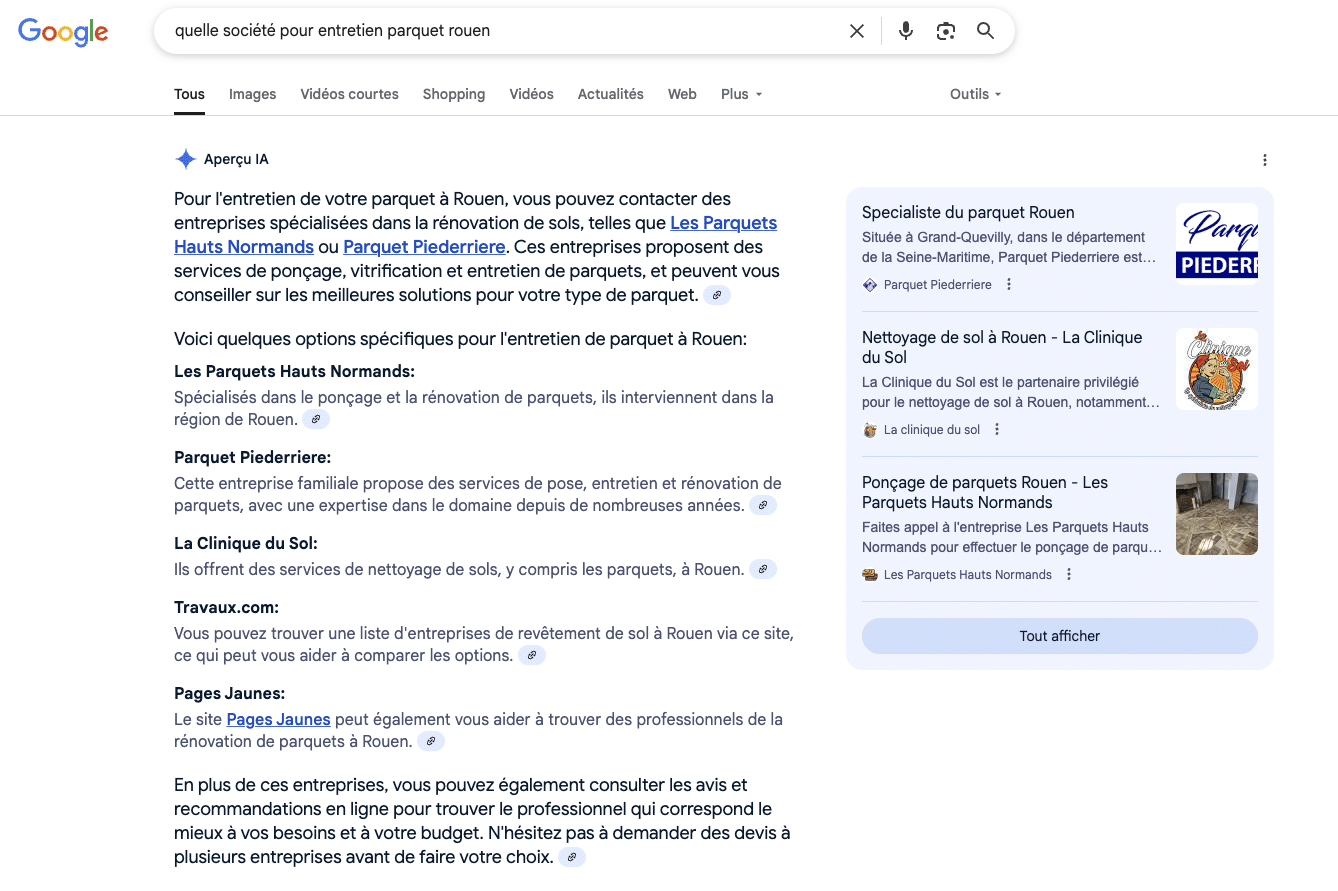Image resolution: width=1338 pixels, height=891 pixels.
Task: Click the Tout afficher button
Action: point(1059,636)
